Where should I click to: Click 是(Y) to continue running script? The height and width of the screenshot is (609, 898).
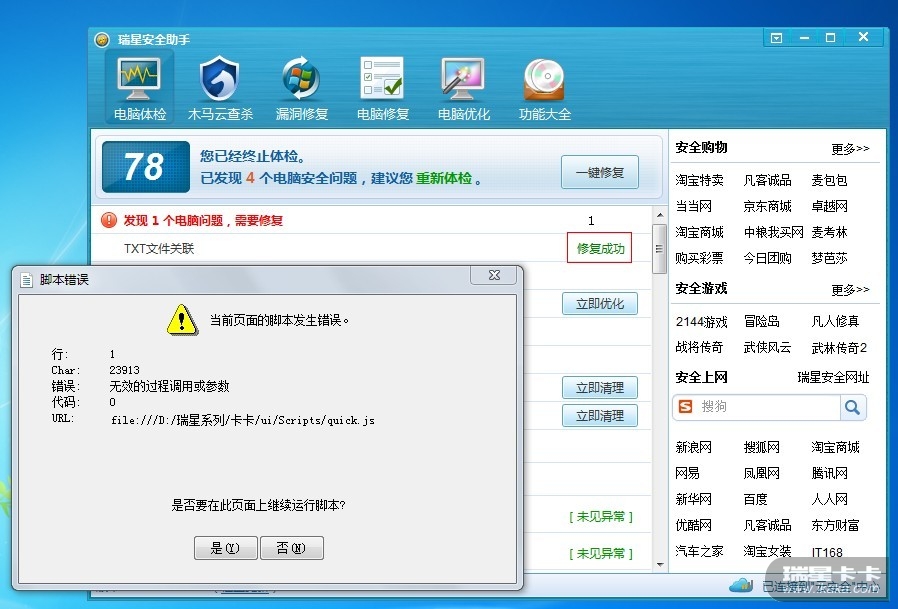pyautogui.click(x=225, y=548)
